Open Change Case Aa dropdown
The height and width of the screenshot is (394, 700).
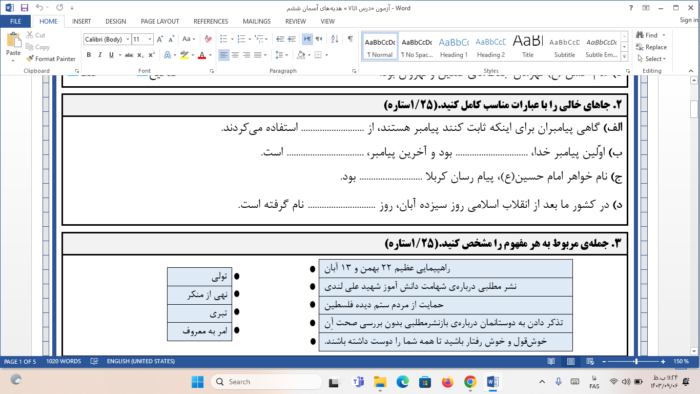point(188,39)
